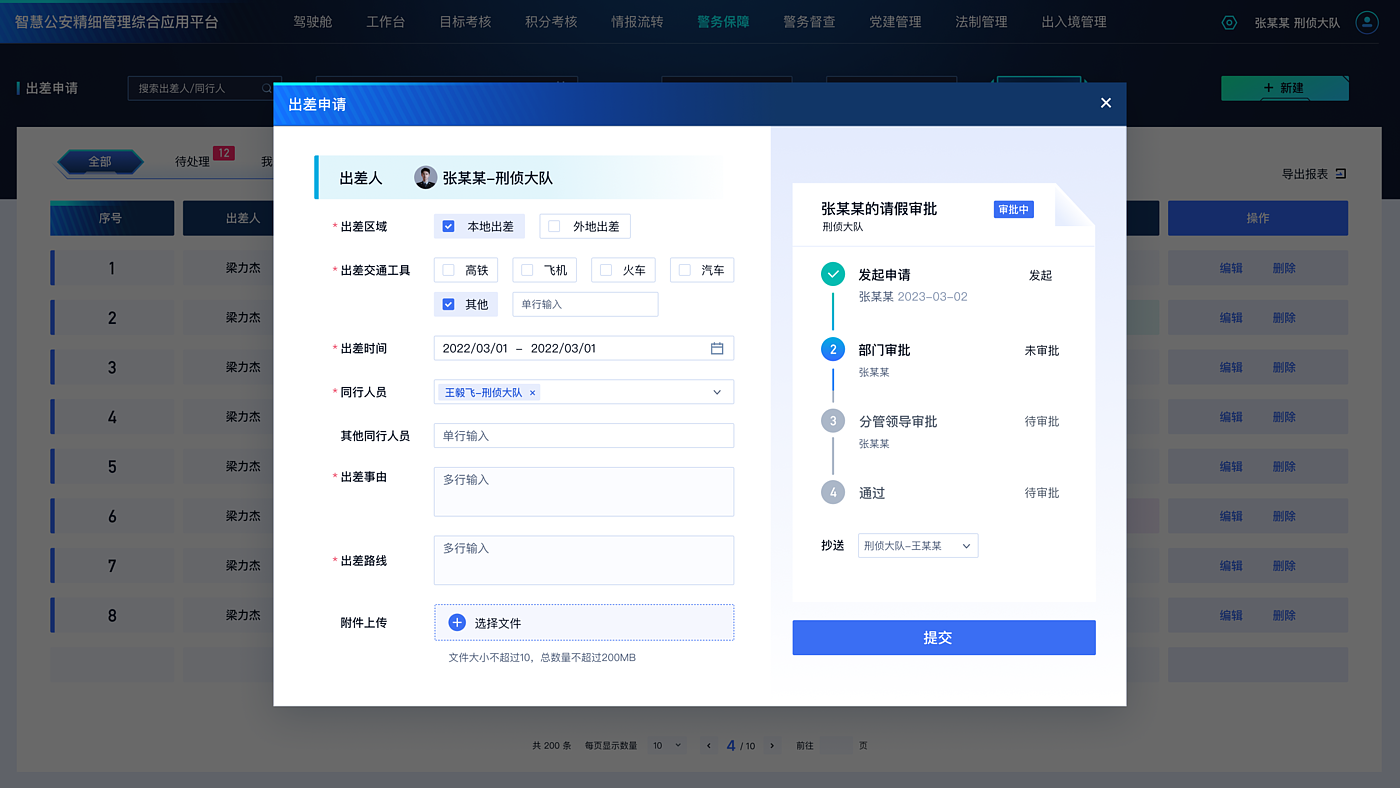
Task: Open 出入境管理 in top navigation
Action: (x=1074, y=22)
